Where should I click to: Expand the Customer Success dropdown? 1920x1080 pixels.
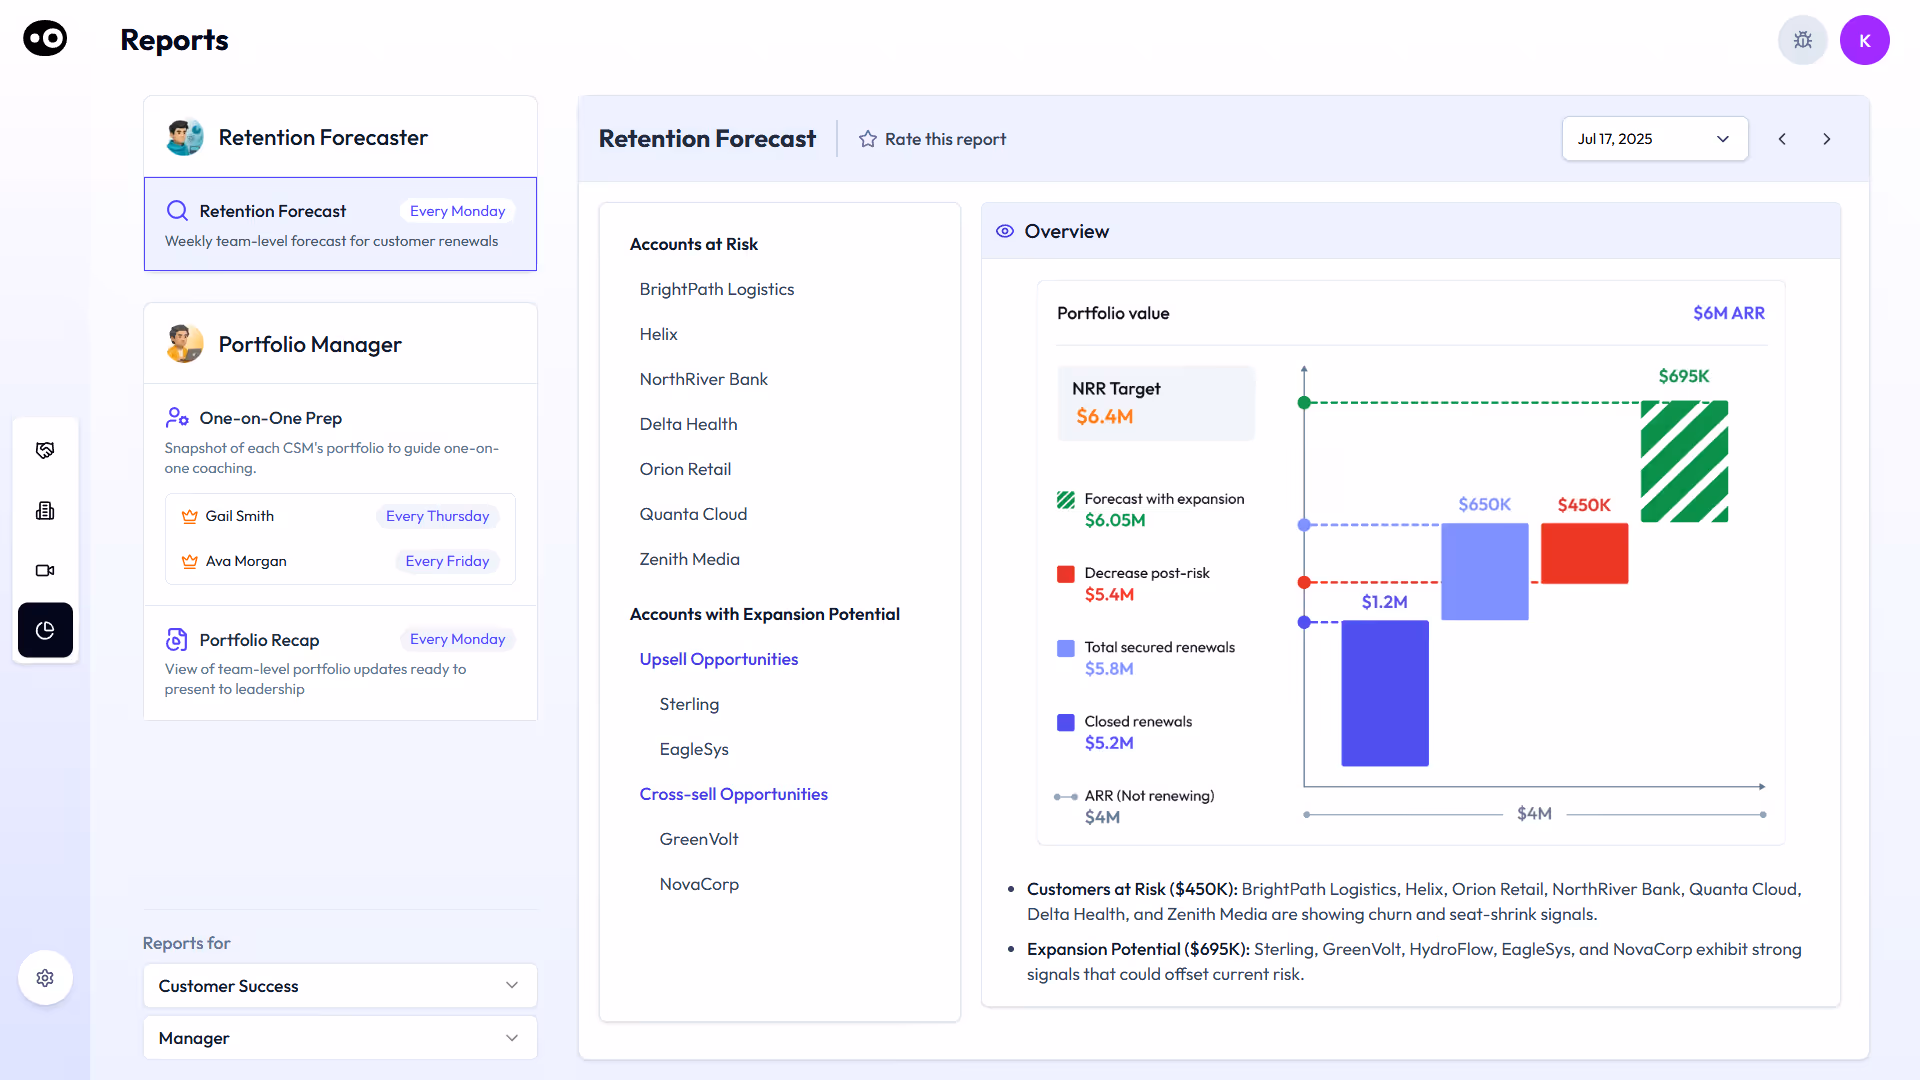coord(340,985)
